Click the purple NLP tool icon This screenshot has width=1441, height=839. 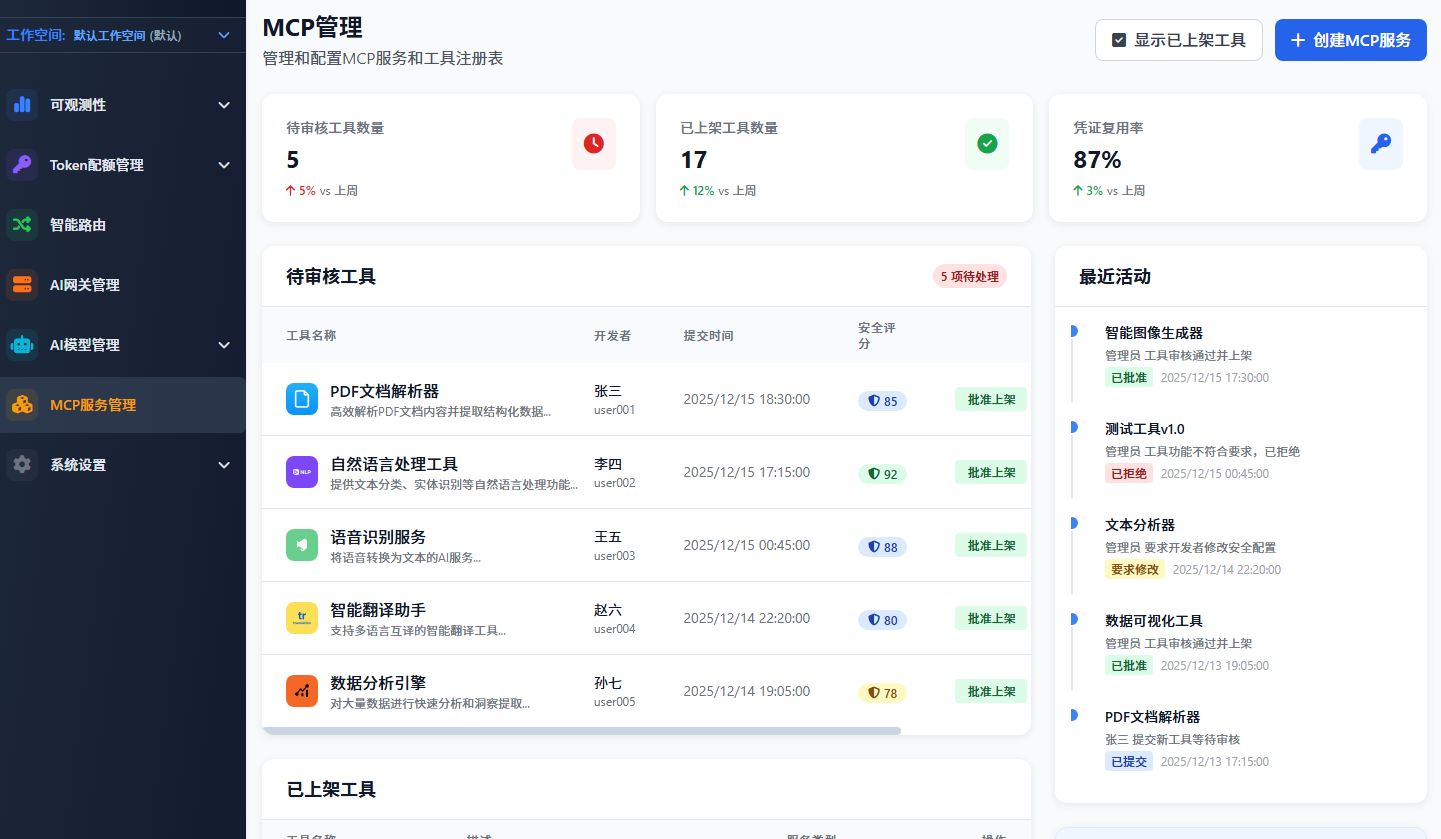[x=302, y=472]
